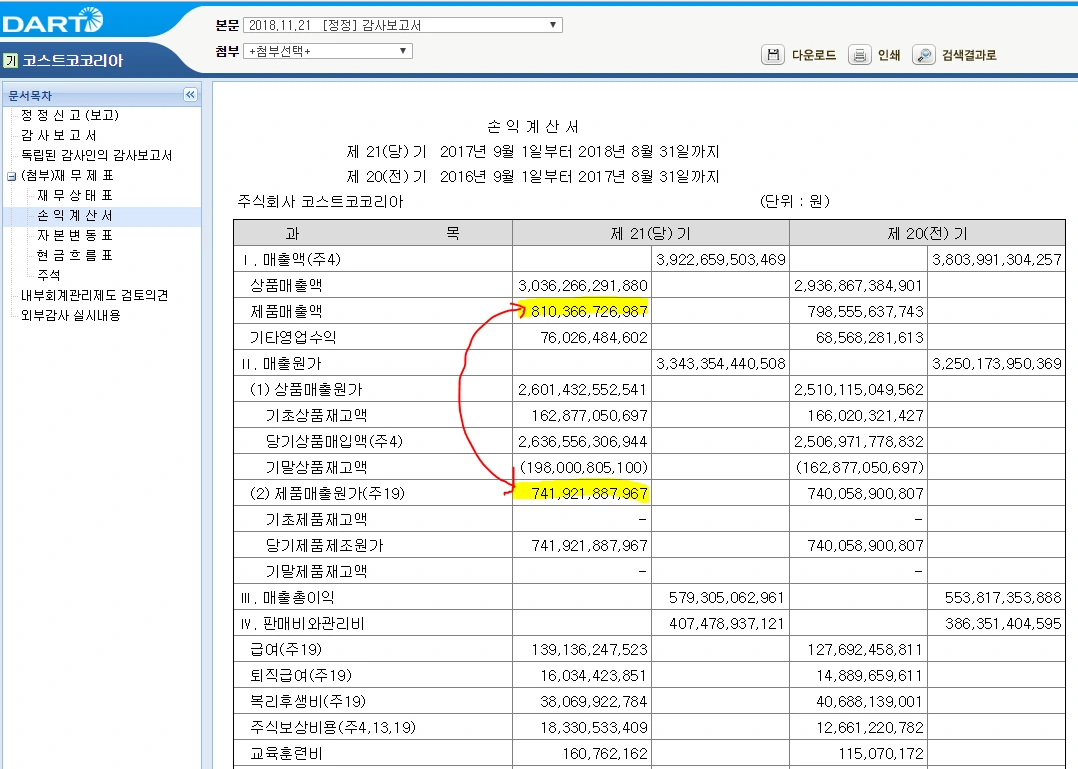This screenshot has width=1078, height=769.
Task: Open the 본문 document dropdown
Action: tap(403, 25)
